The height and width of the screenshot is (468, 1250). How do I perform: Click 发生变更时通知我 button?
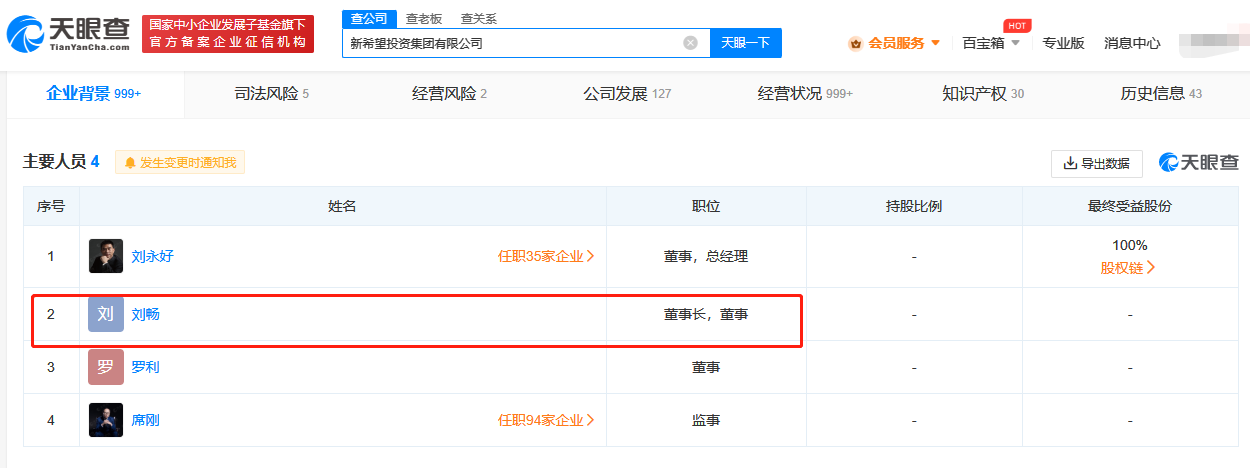click(x=180, y=162)
